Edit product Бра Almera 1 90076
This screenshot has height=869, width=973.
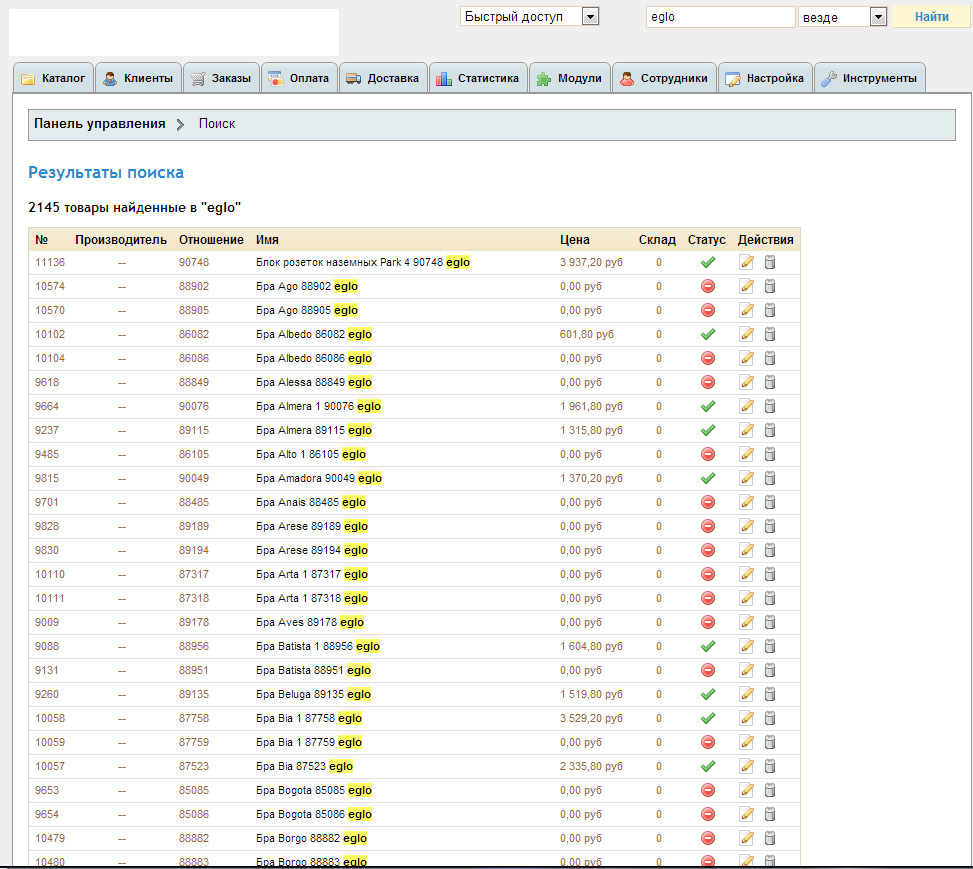pyautogui.click(x=747, y=407)
